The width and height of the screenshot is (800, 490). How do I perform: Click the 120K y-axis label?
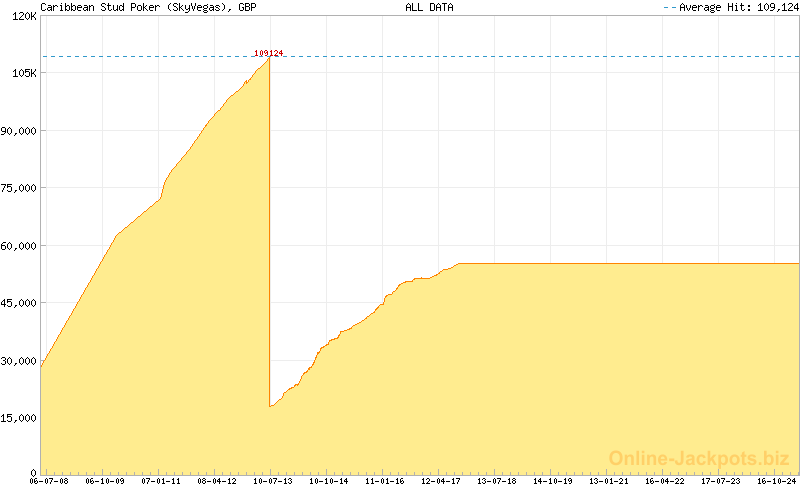coord(22,16)
